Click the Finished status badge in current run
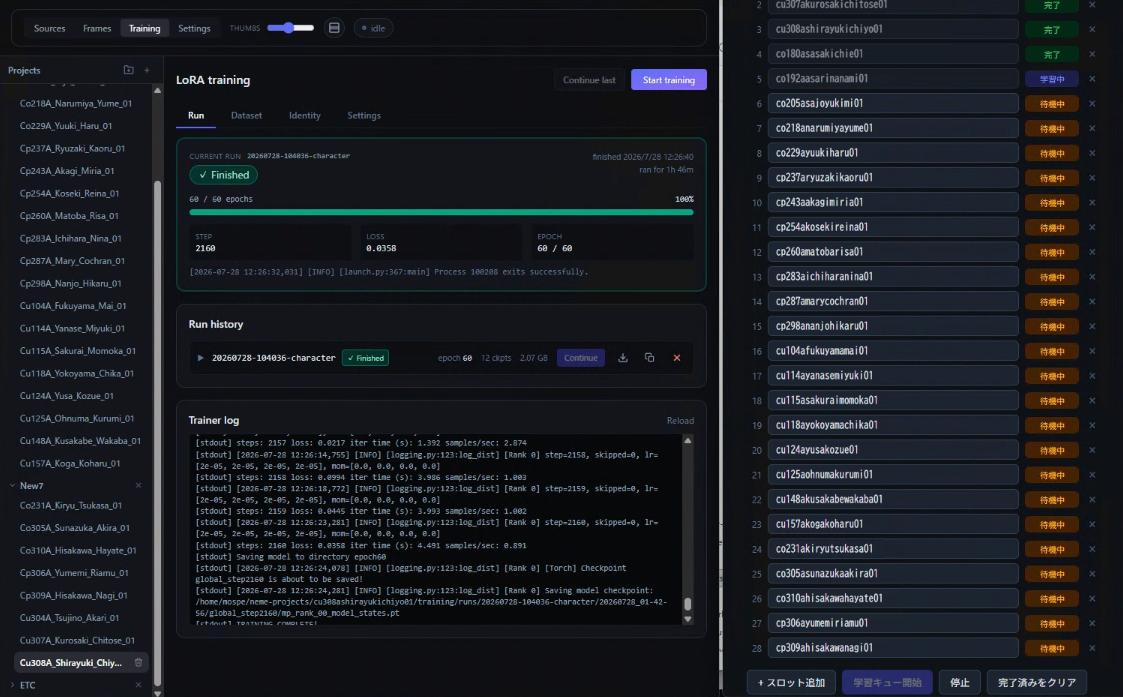Viewport: 1123px width, 697px height. pos(223,175)
